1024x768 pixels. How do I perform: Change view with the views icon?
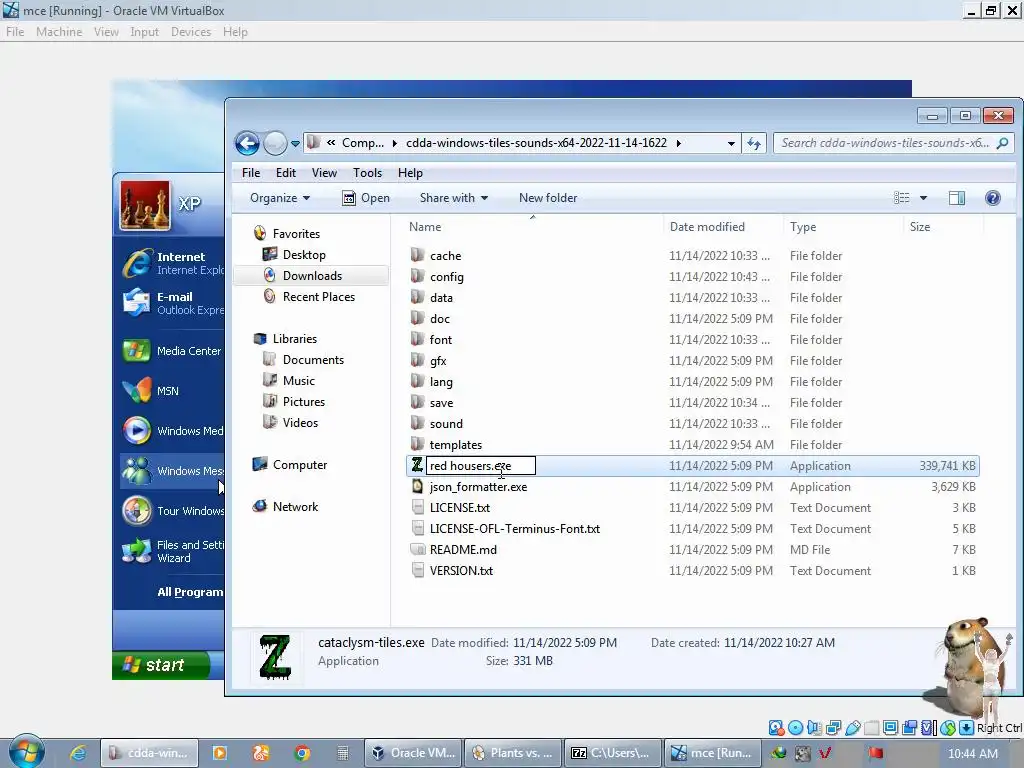pos(902,198)
